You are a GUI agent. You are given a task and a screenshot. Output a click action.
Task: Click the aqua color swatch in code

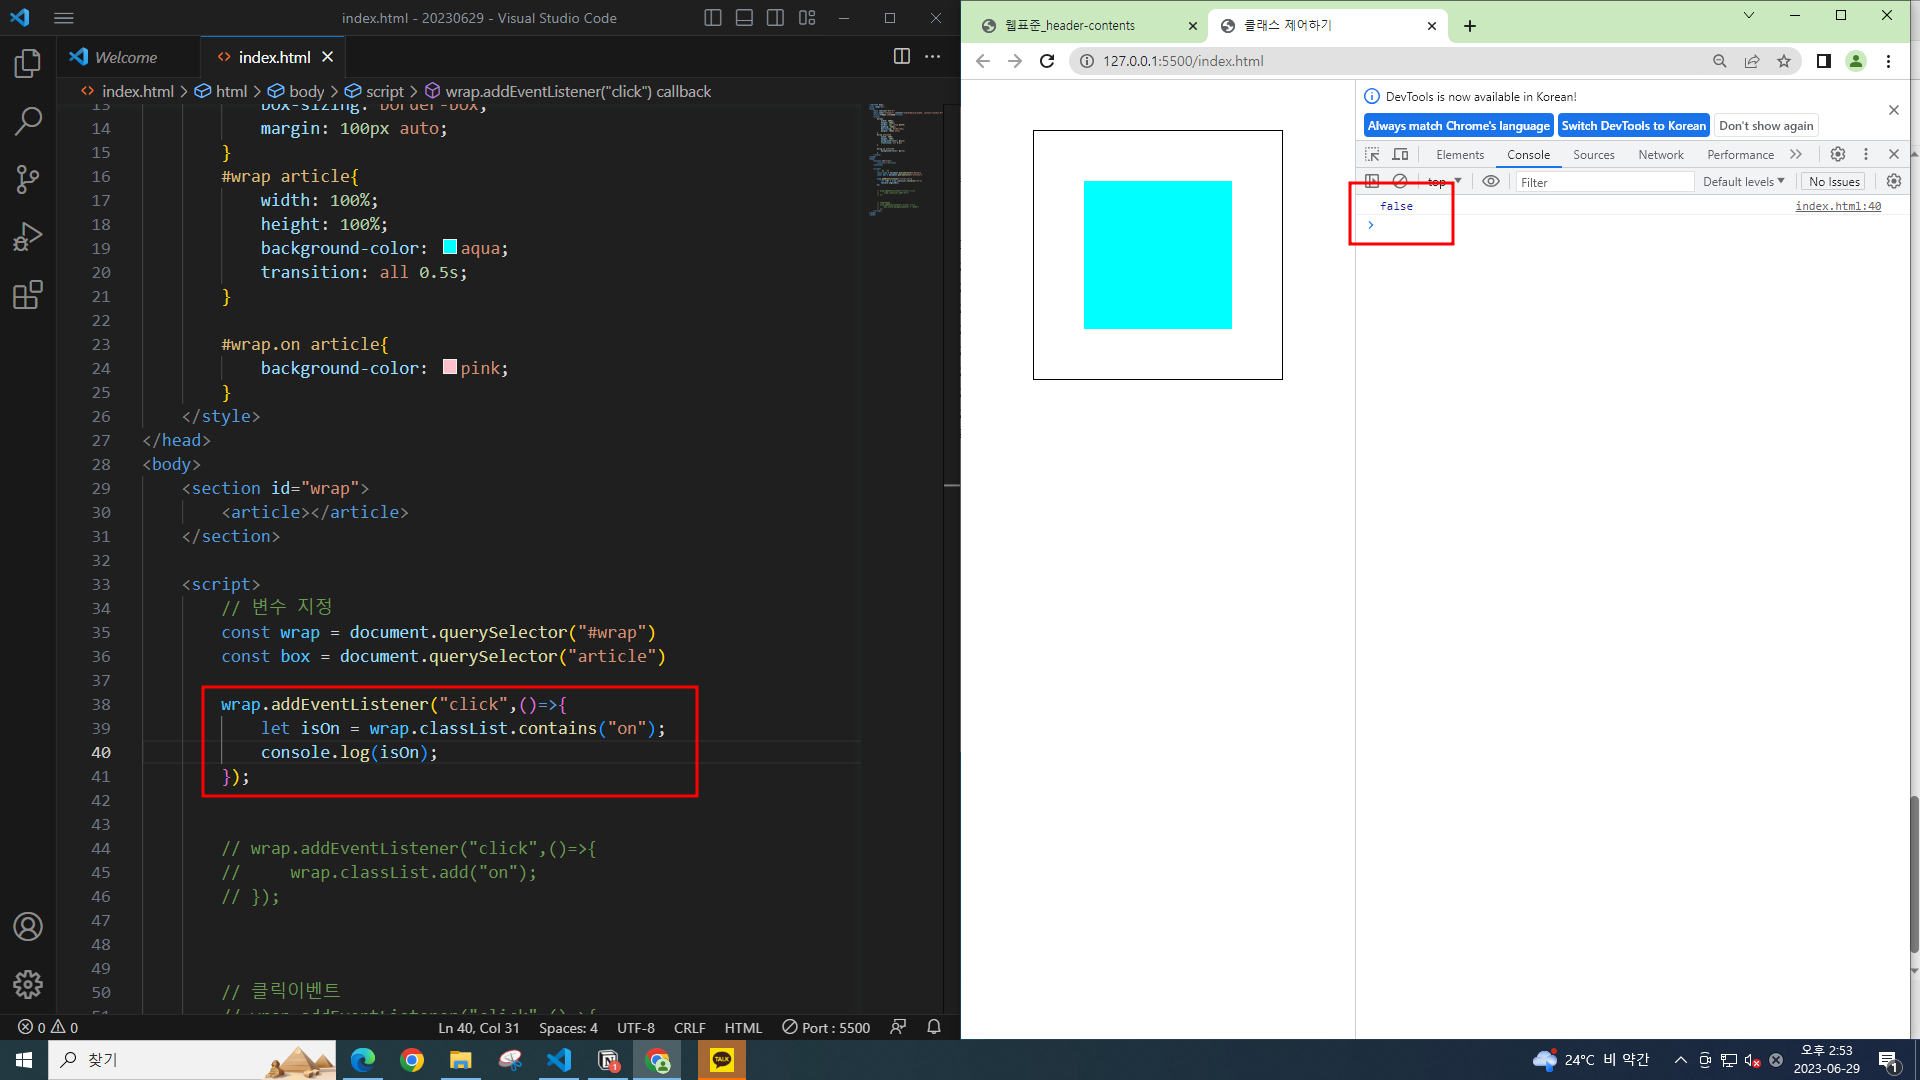pos(450,247)
